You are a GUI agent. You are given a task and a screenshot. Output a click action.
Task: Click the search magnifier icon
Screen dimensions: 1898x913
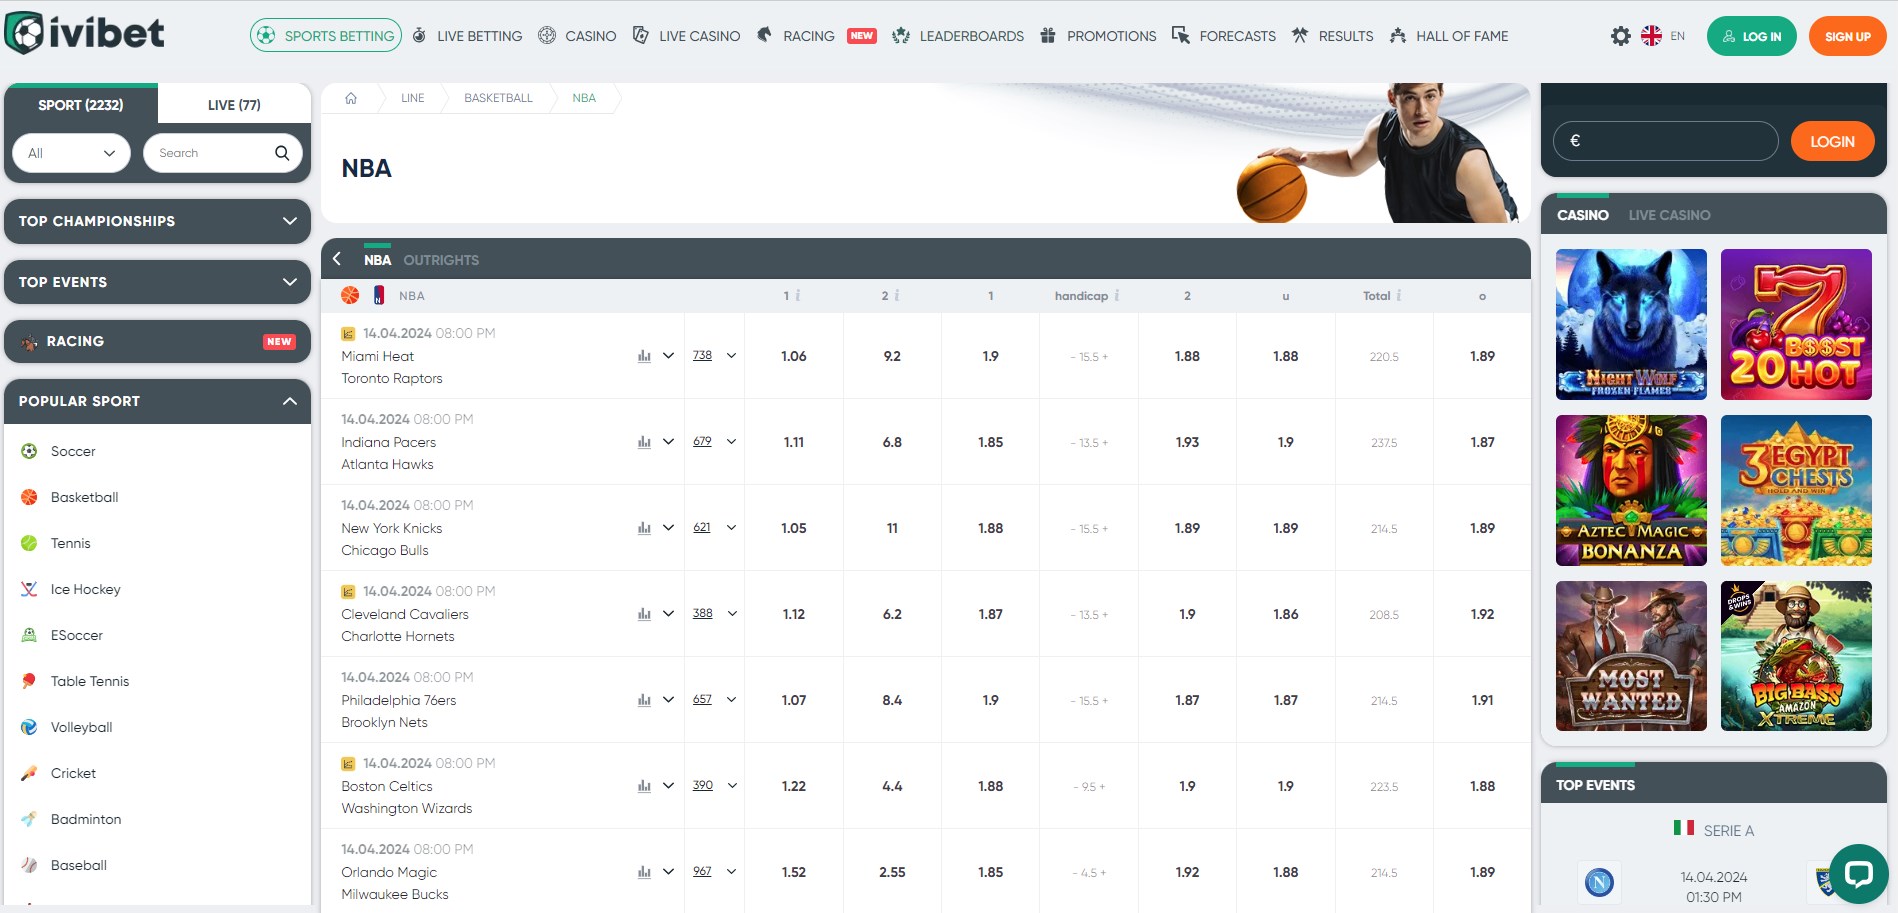[x=282, y=153]
